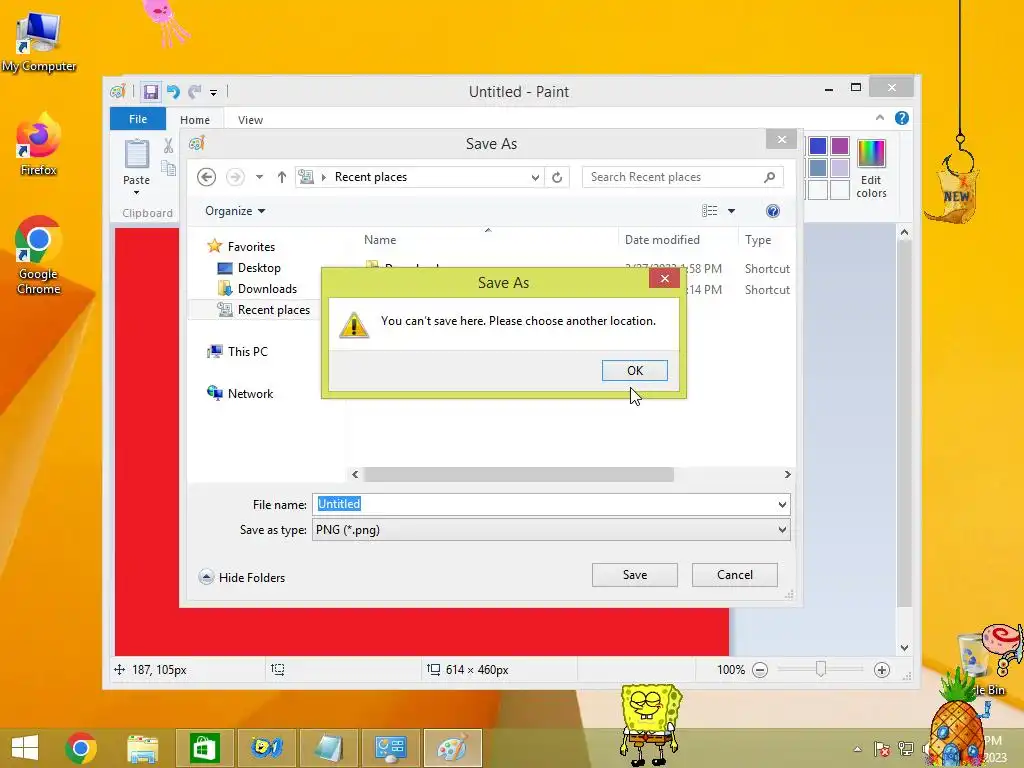Open the File name dropdown arrow
This screenshot has height=768, width=1024.
pos(782,504)
